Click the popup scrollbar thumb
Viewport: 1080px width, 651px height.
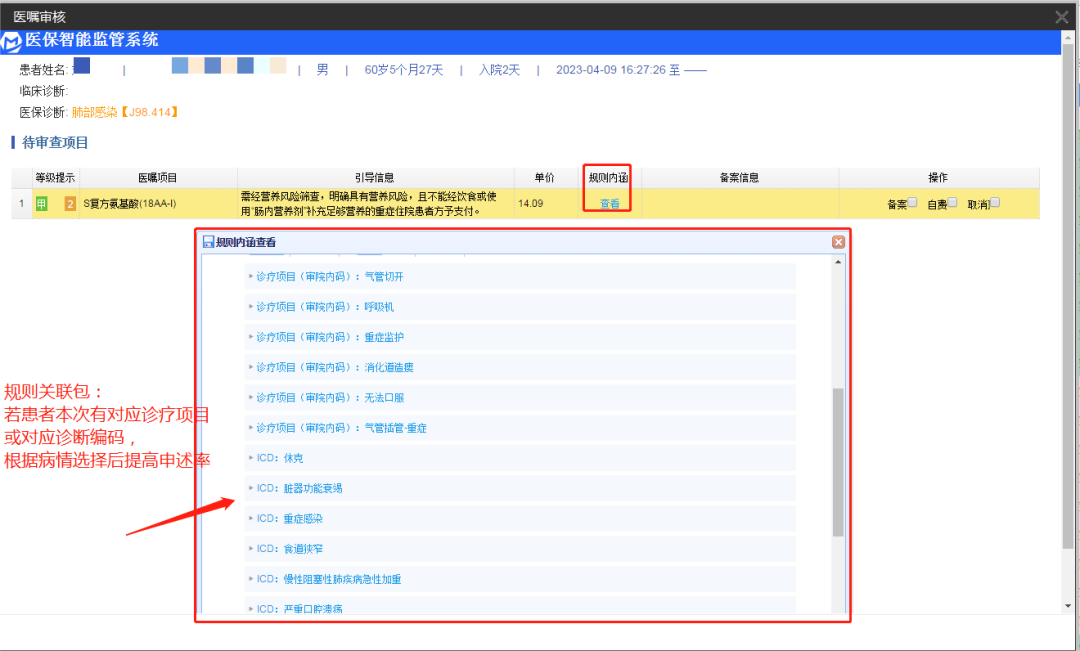[838, 462]
